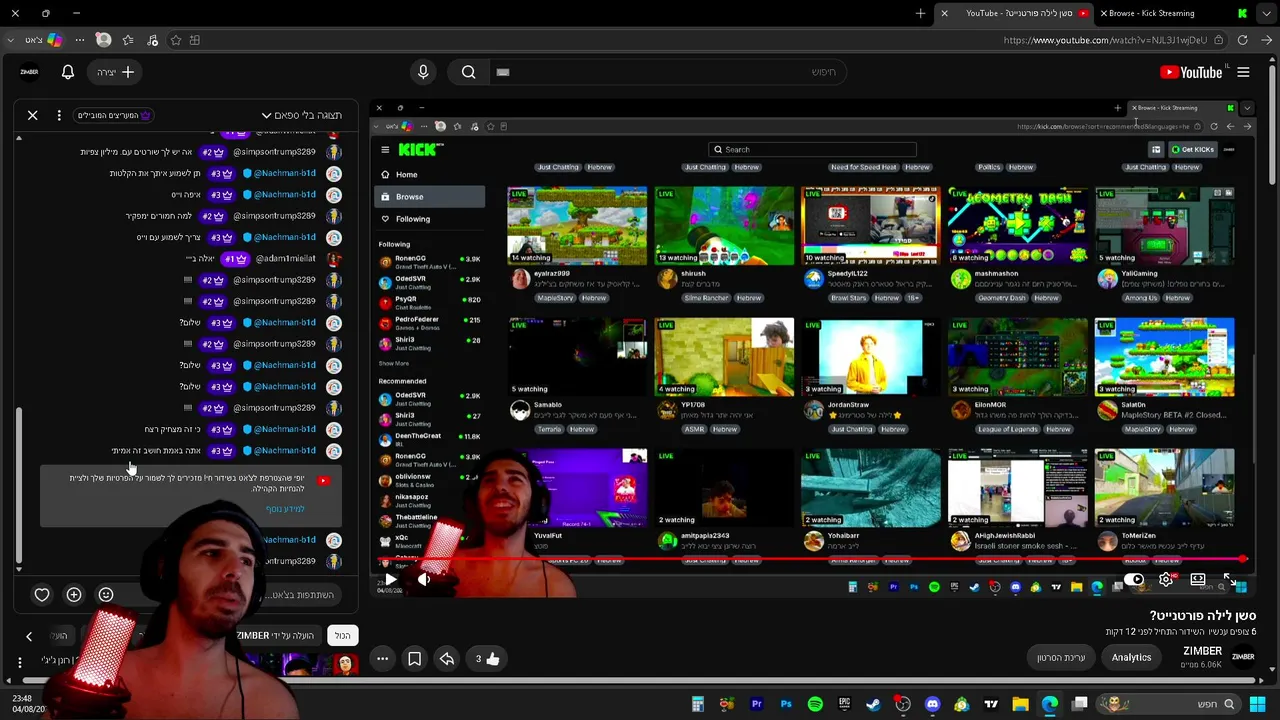This screenshot has height=720, width=1280.
Task: Like the video with thumbs-up button
Action: (487, 659)
